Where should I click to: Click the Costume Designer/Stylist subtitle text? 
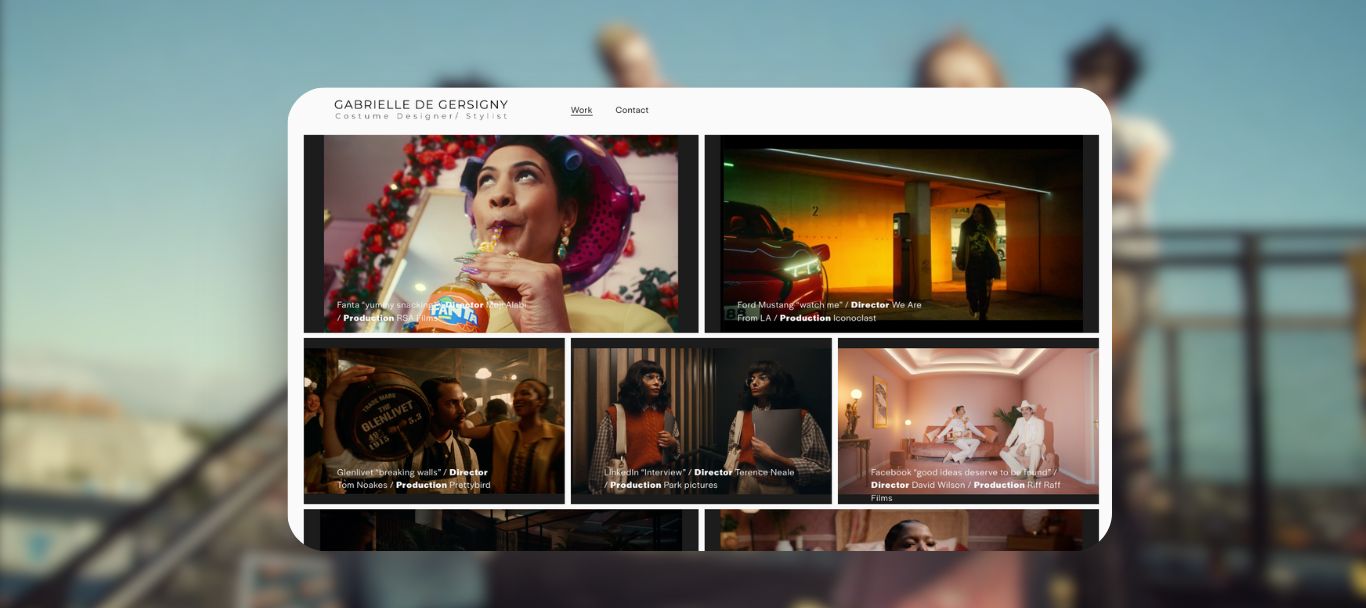click(420, 117)
